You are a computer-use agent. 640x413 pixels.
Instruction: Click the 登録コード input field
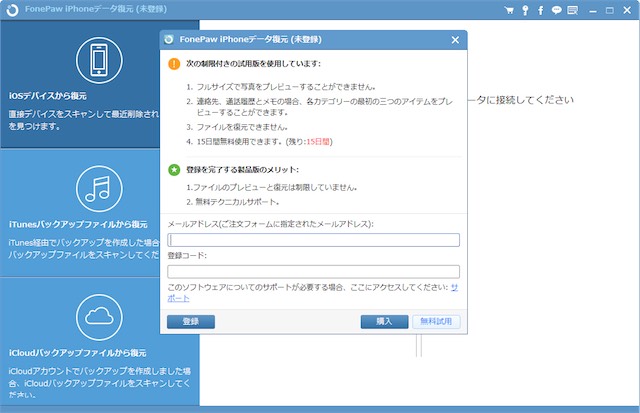(x=313, y=272)
